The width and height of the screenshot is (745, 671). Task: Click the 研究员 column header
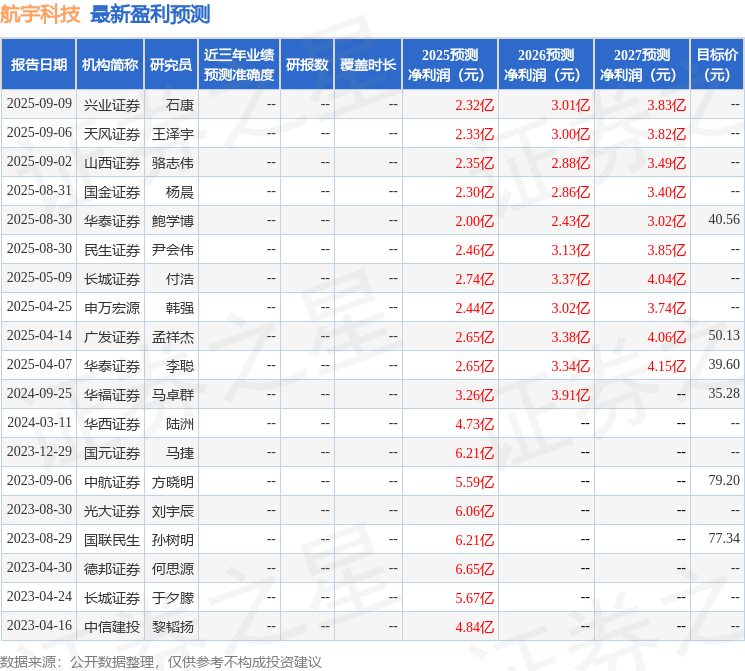(x=171, y=65)
